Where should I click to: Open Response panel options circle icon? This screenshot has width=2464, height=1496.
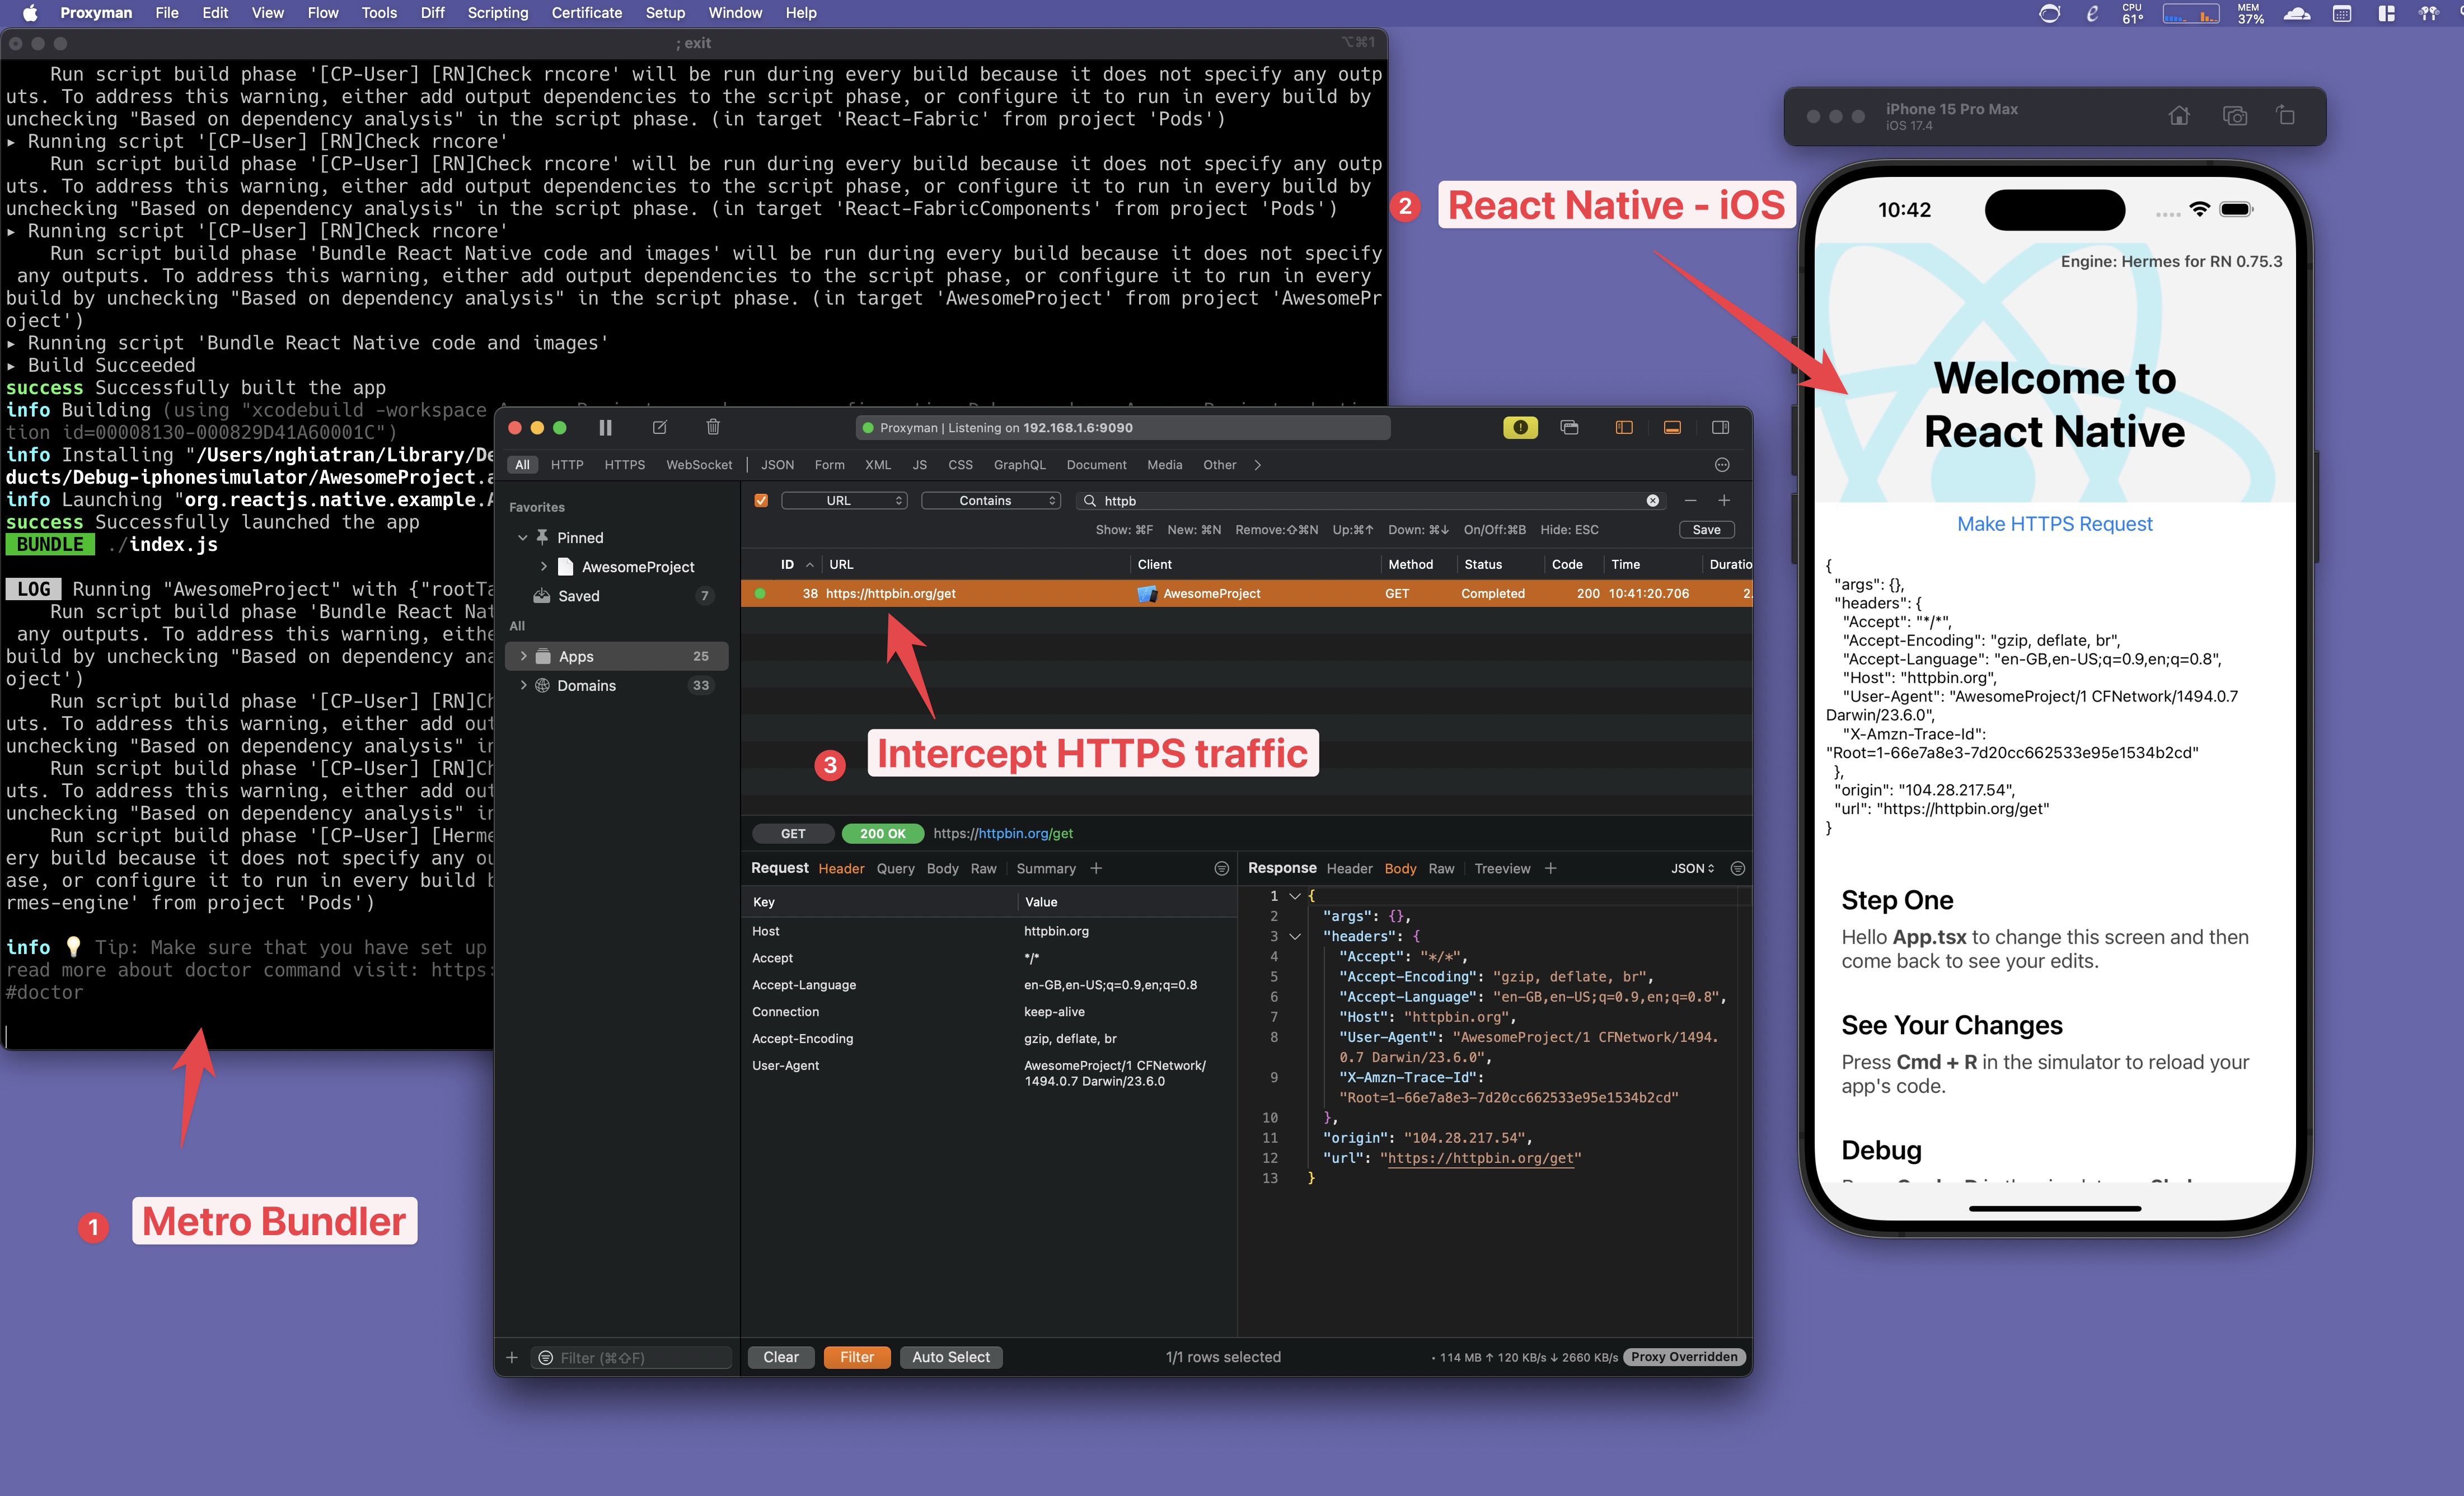click(x=1738, y=868)
